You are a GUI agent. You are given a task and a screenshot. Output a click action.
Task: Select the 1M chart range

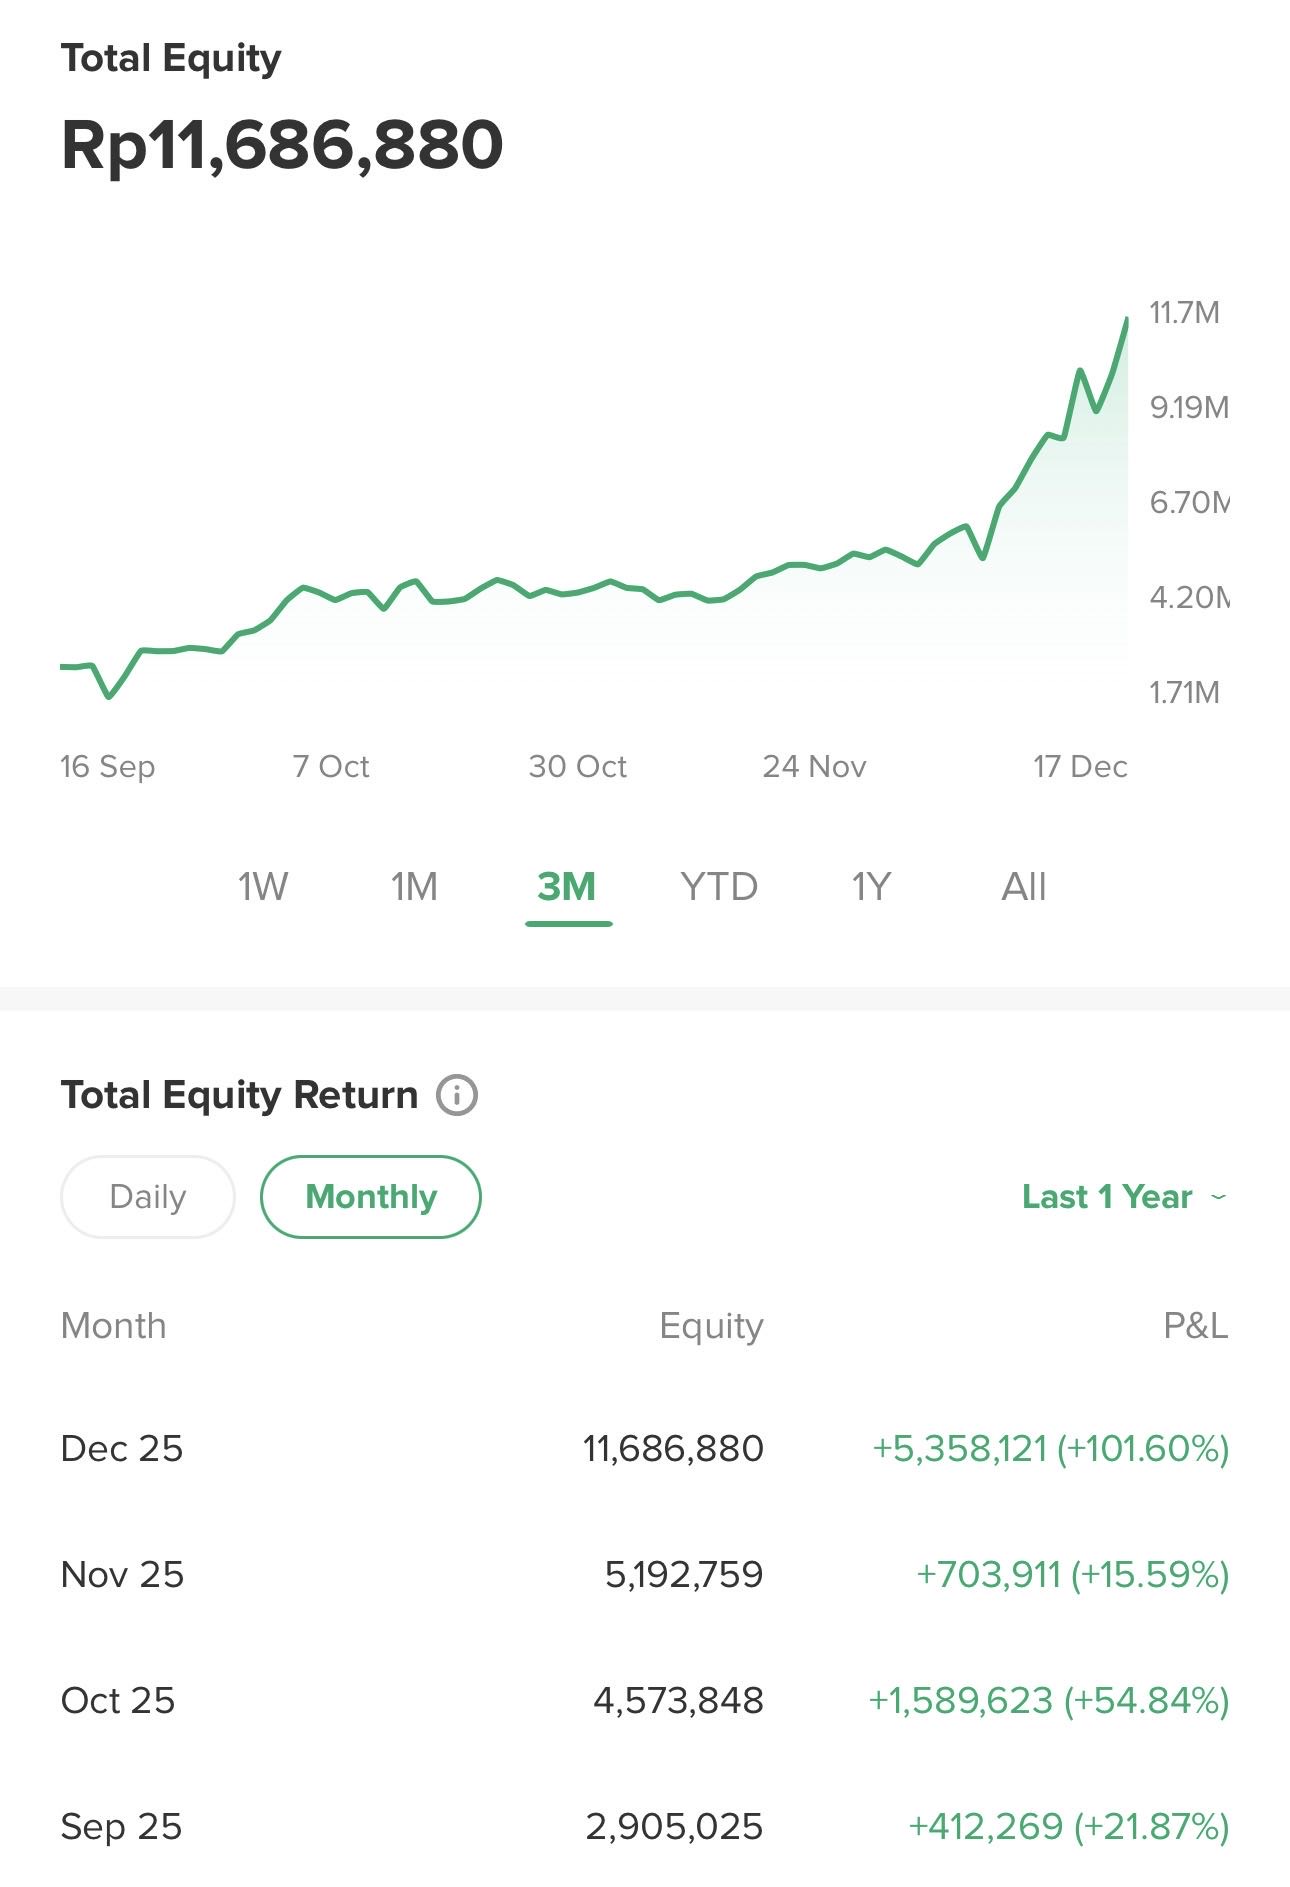click(414, 887)
